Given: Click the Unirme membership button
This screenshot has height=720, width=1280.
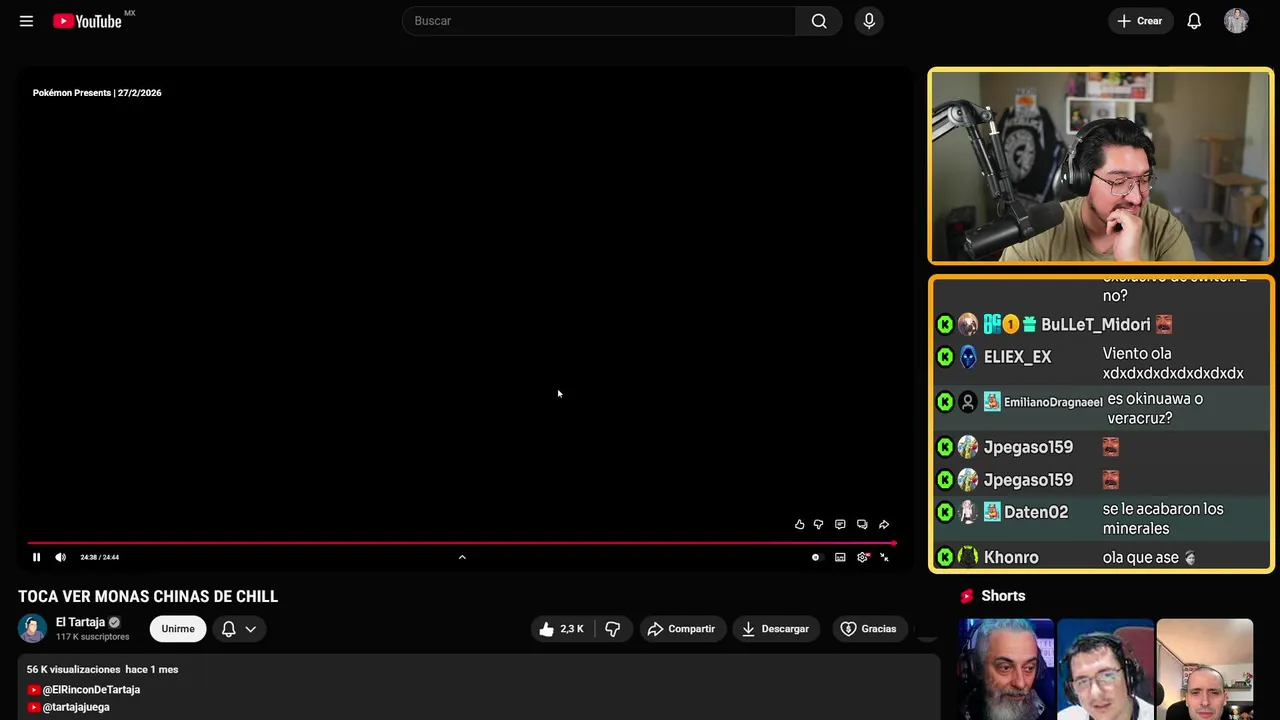Looking at the screenshot, I should click(178, 629).
